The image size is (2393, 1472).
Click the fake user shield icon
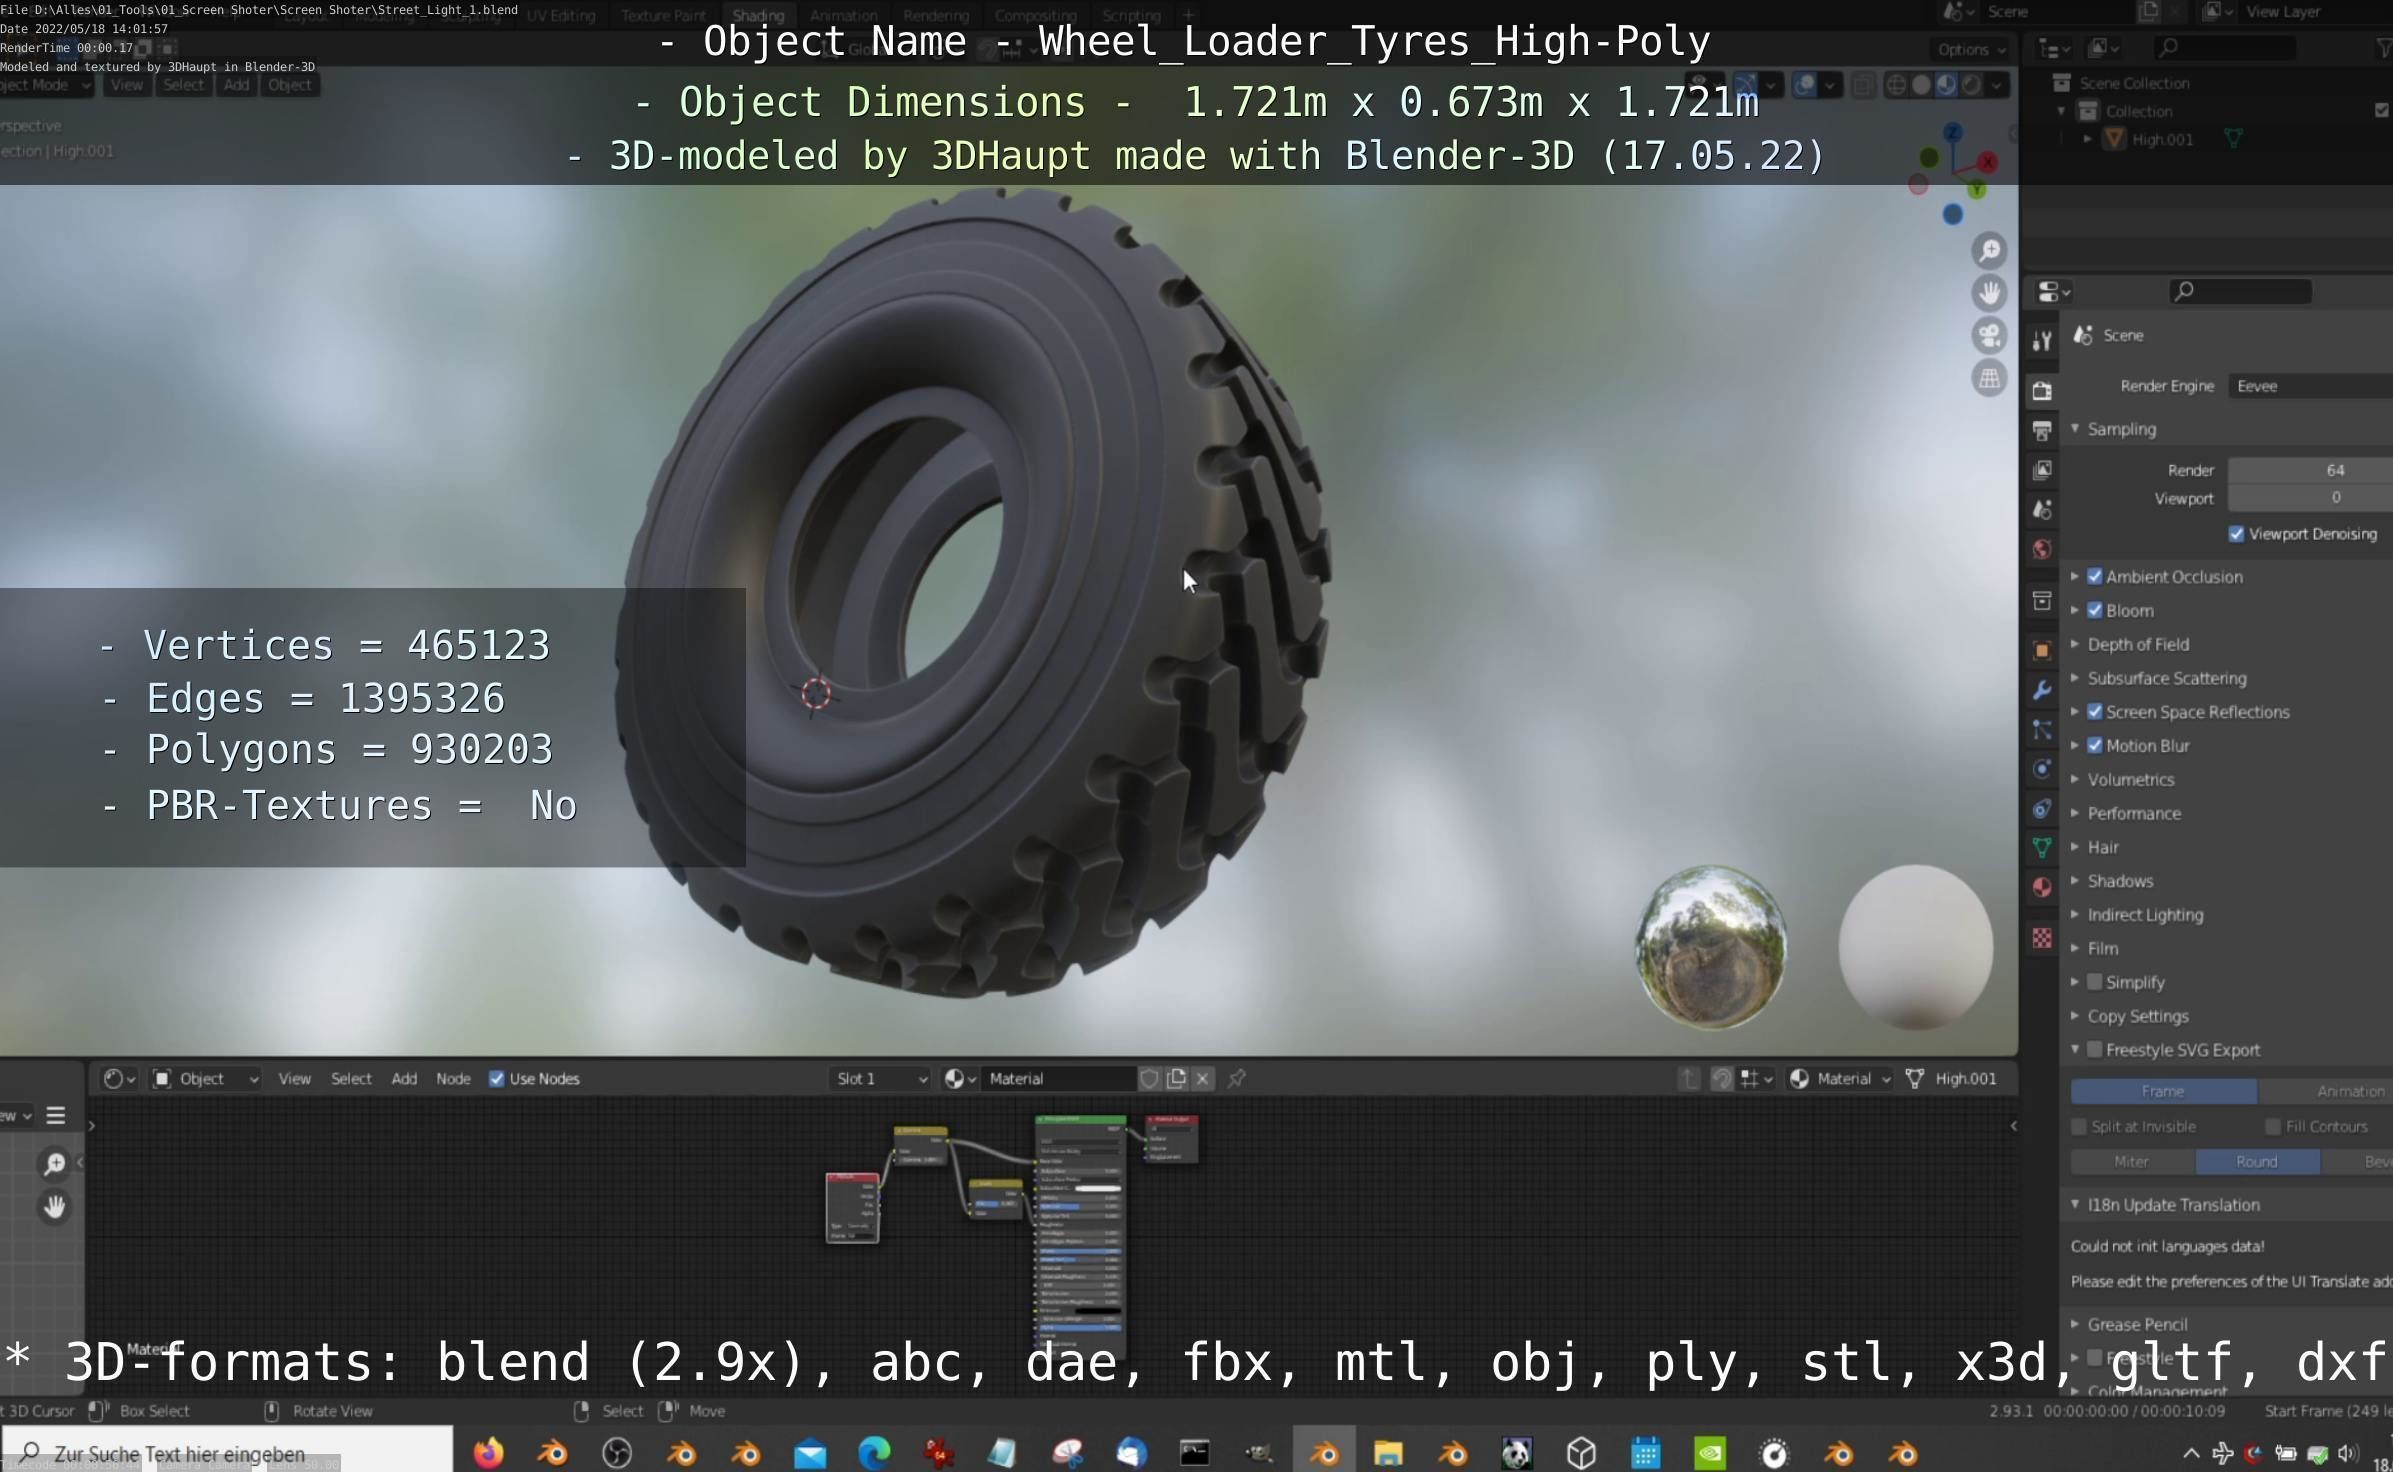click(x=1149, y=1079)
